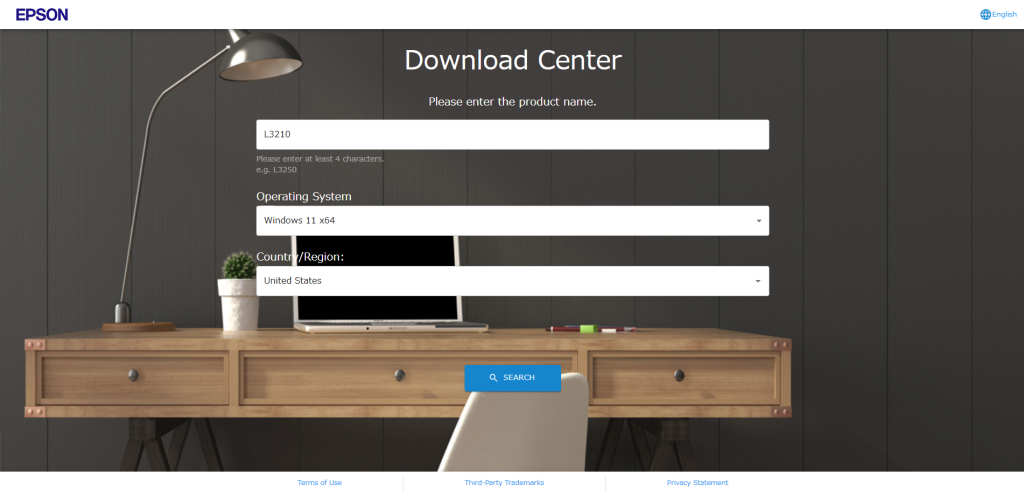The image size is (1024, 491).
Task: Click the Operating System label
Action: coord(304,197)
